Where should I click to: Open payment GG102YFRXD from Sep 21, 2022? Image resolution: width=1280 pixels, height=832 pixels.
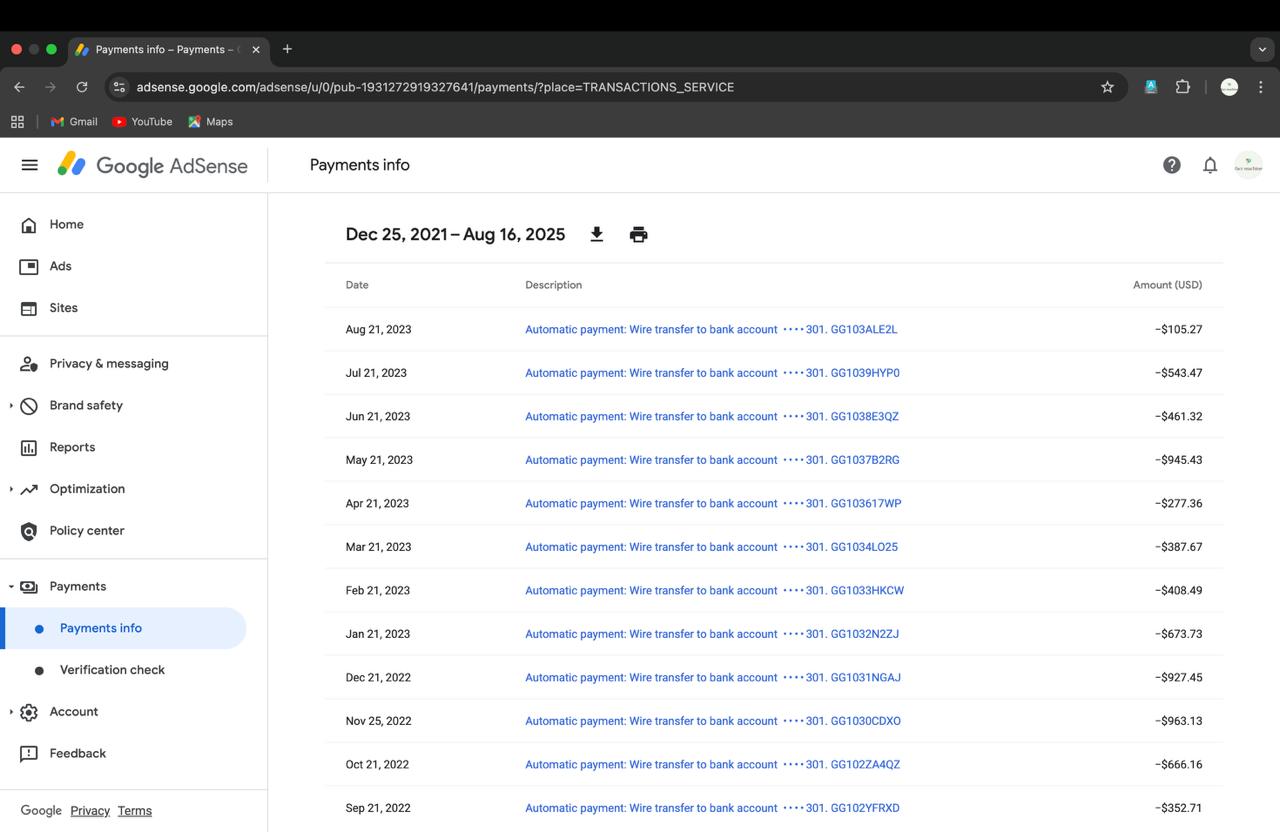[712, 808]
